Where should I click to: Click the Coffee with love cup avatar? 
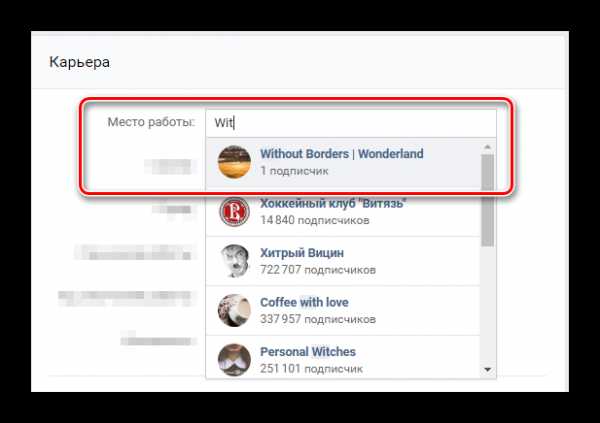coord(234,310)
